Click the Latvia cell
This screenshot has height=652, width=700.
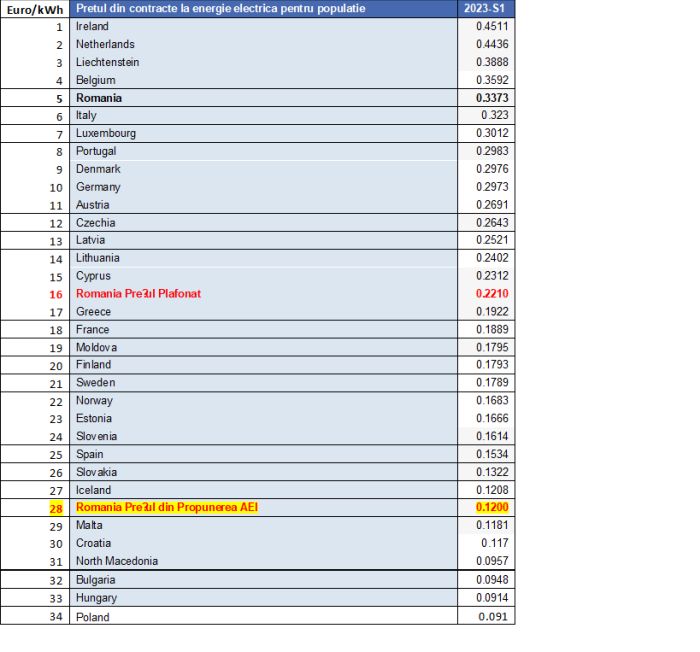coord(263,240)
